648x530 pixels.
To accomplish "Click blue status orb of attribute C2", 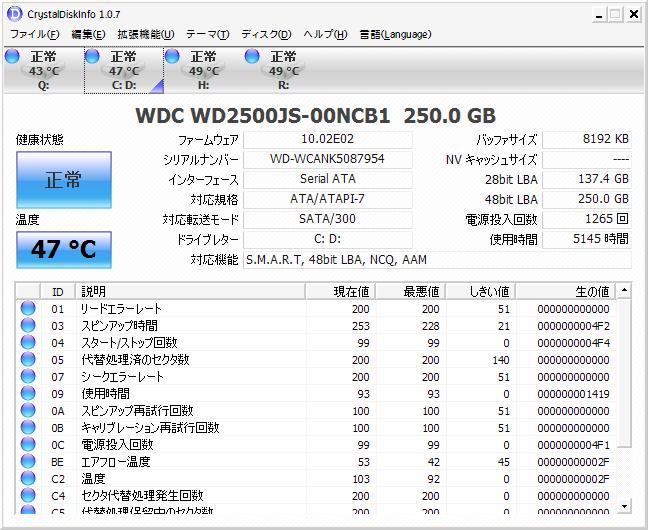I will click(28, 478).
